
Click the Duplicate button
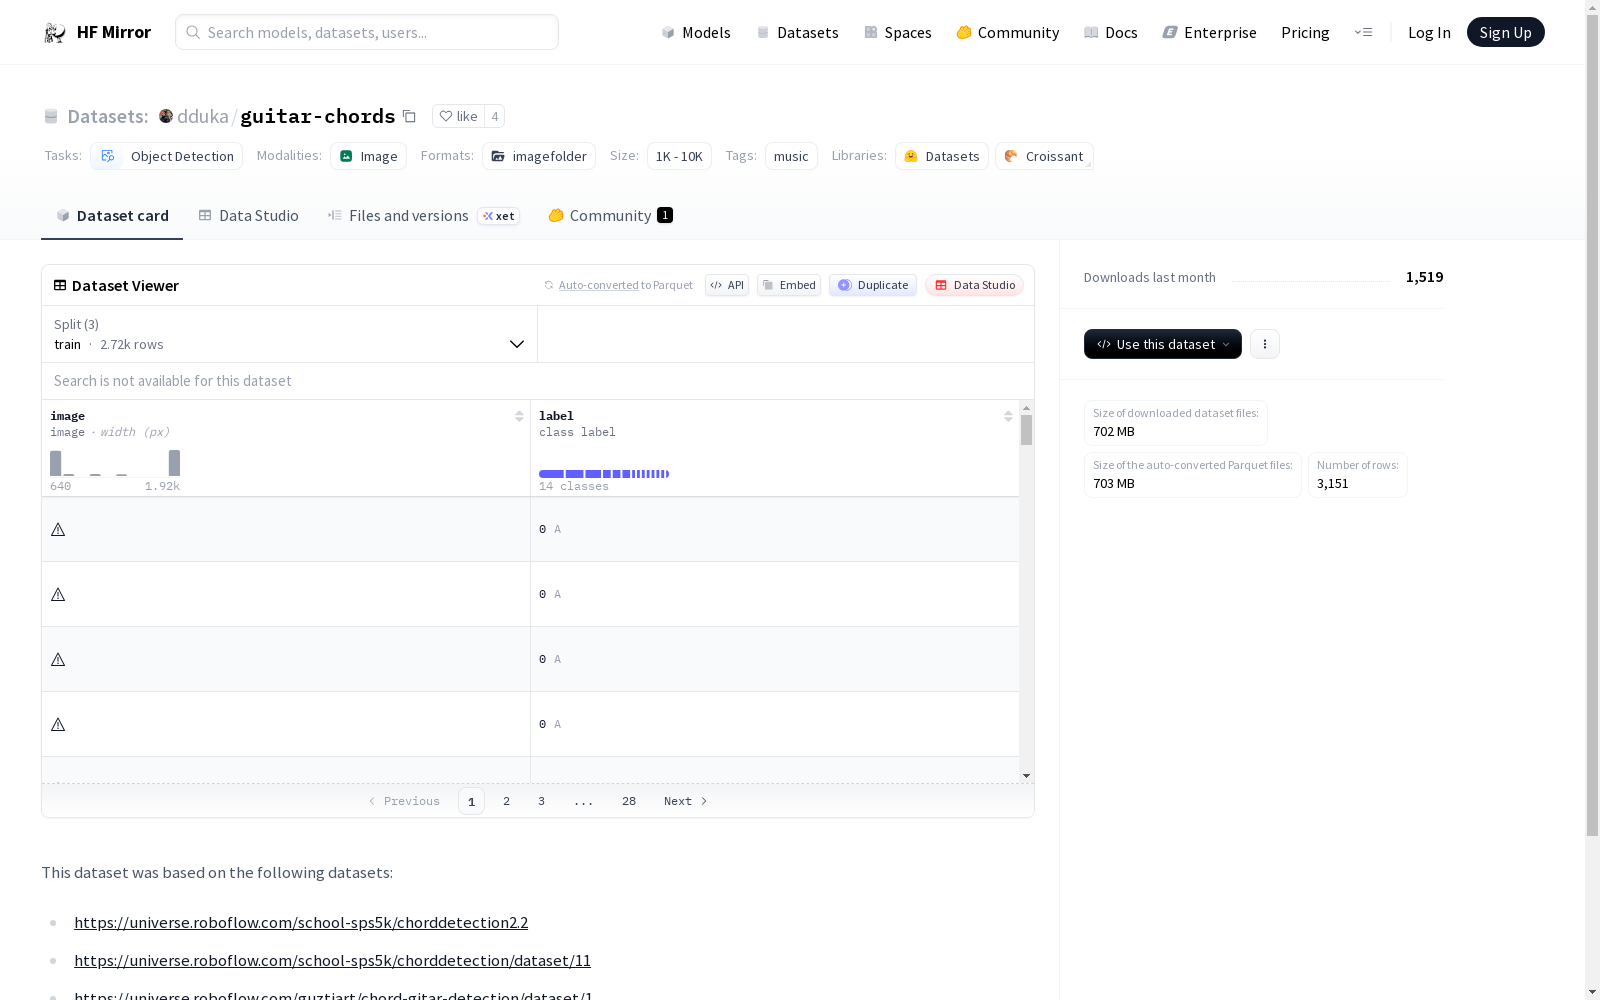873,285
